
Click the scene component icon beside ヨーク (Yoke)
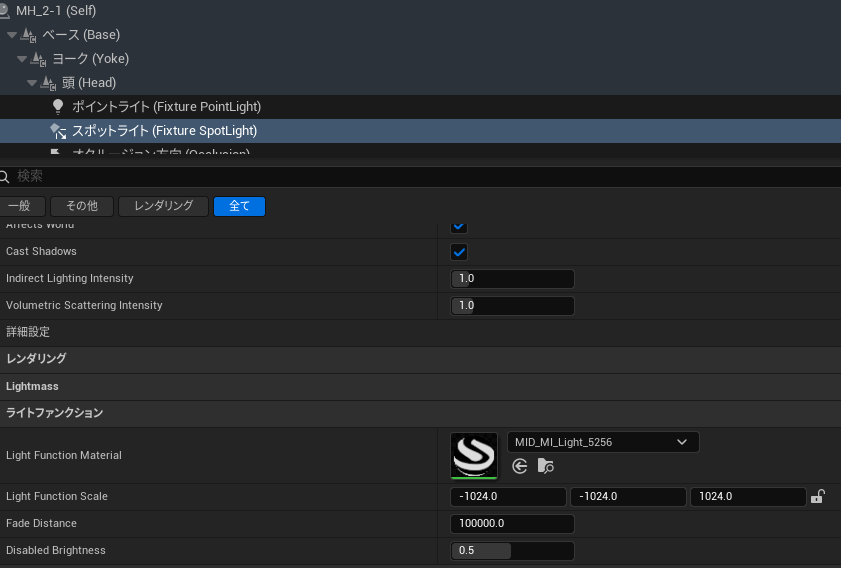coord(39,59)
